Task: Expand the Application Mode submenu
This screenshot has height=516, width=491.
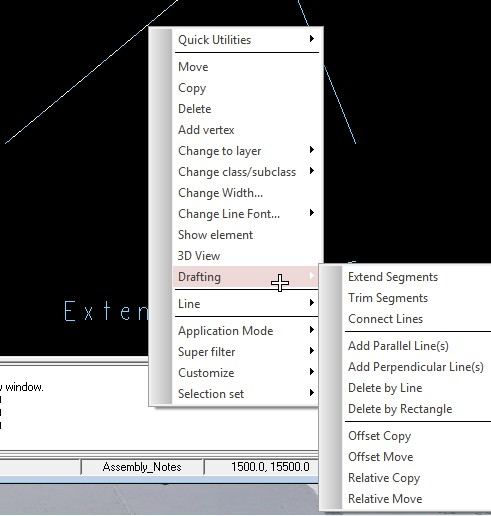Action: [246, 331]
